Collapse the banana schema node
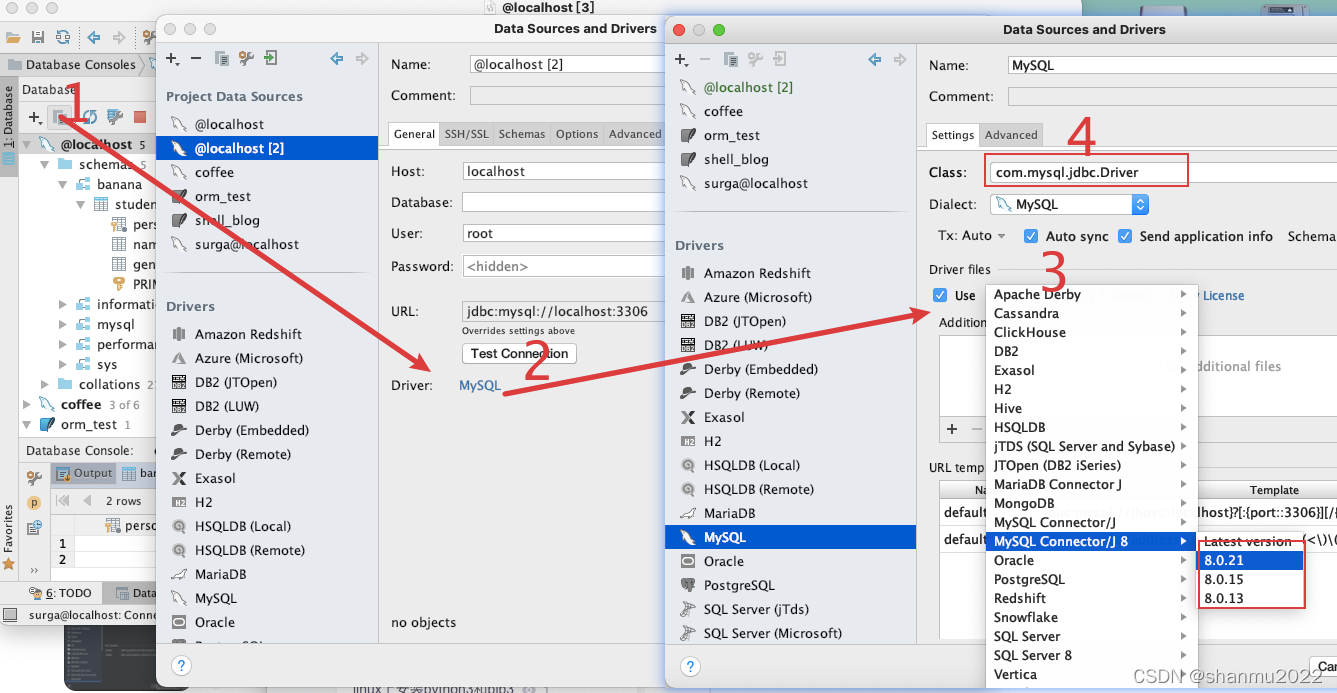Image resolution: width=1337 pixels, height=693 pixels. (x=64, y=184)
